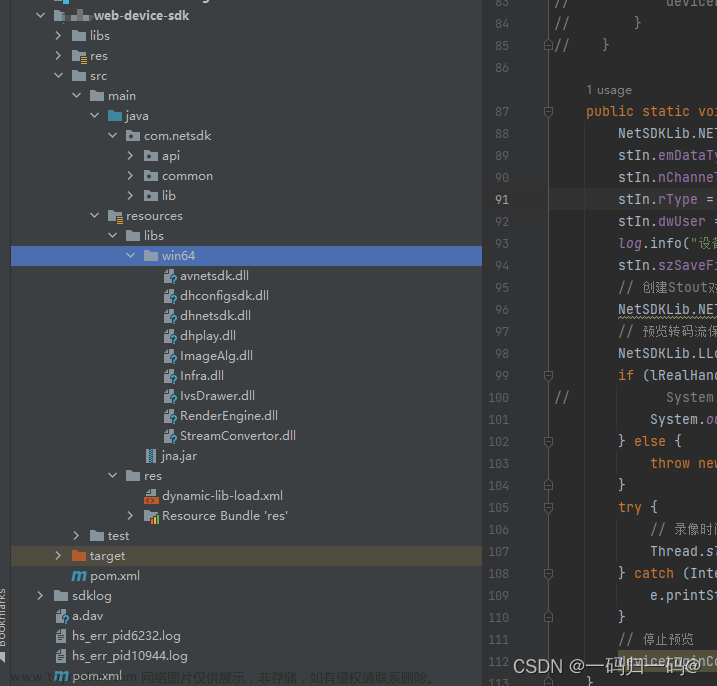Click the hs_err_pid10944.log file icon

click(x=61, y=656)
